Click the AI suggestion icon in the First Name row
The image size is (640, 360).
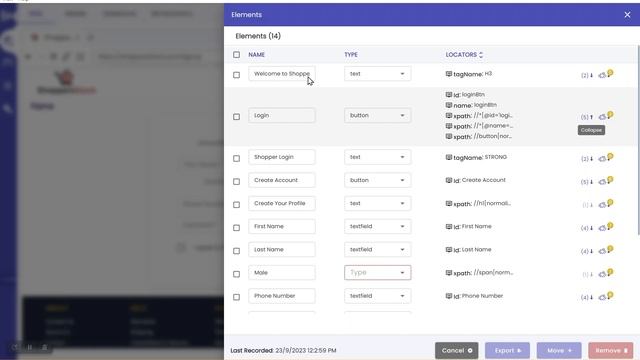(606, 227)
